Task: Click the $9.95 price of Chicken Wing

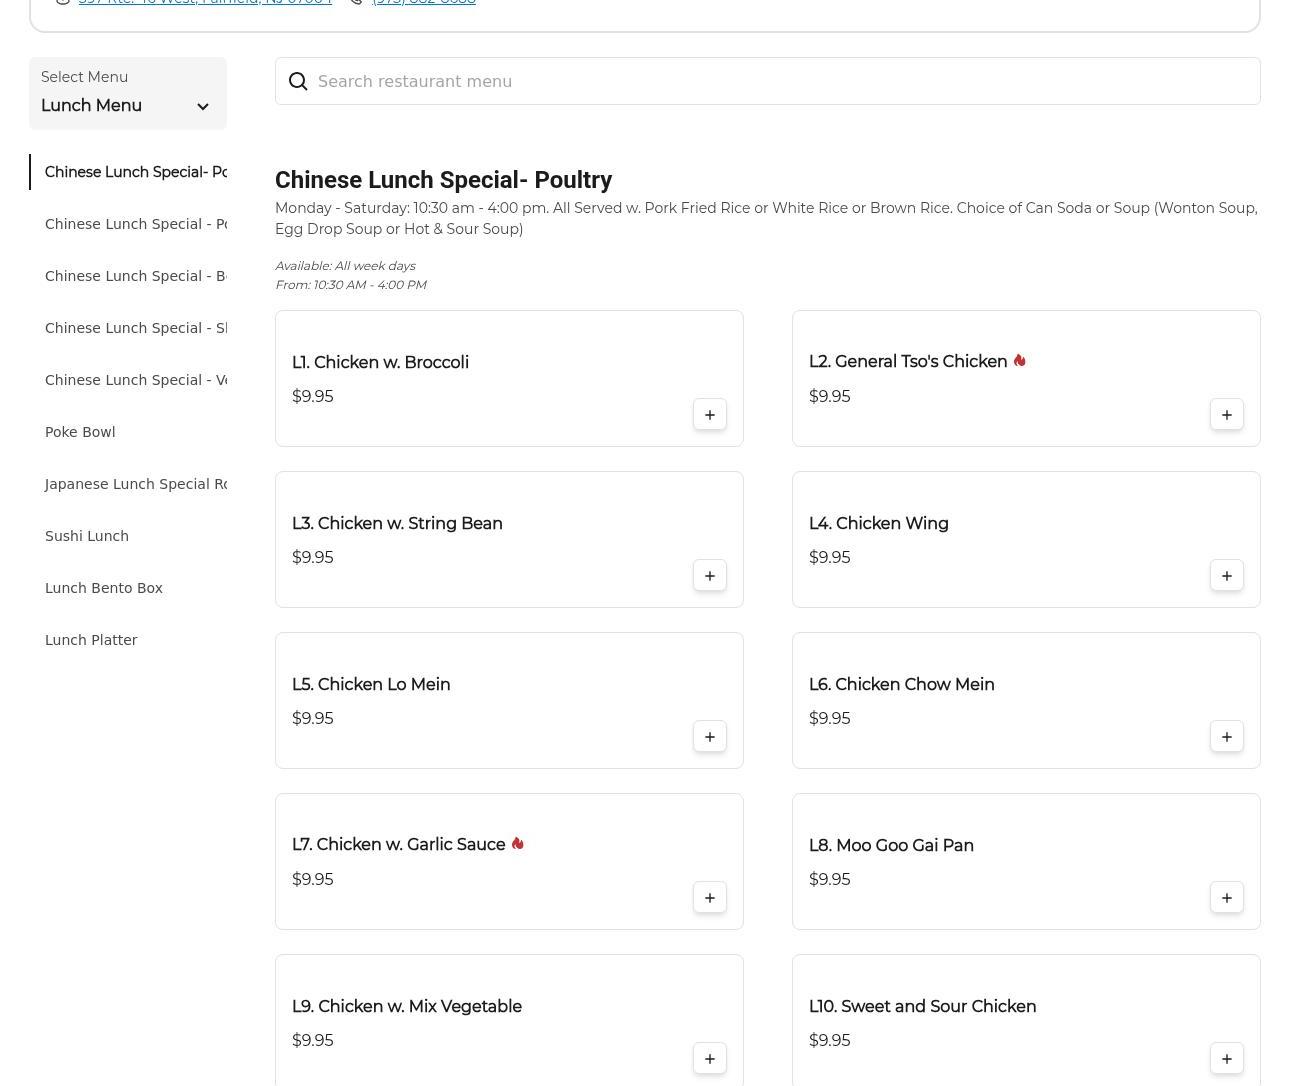Action: click(x=830, y=558)
